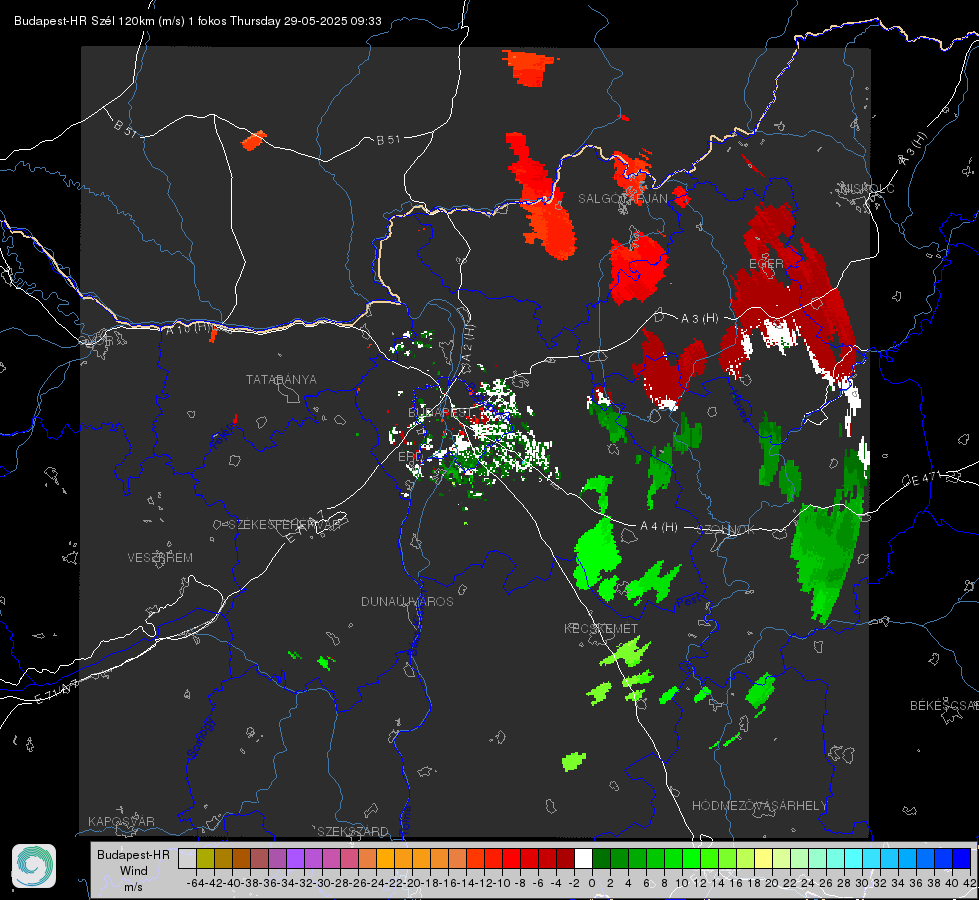979x900 pixels.
Task: Click the light gray first swatch in wind legend
Action: (x=187, y=858)
